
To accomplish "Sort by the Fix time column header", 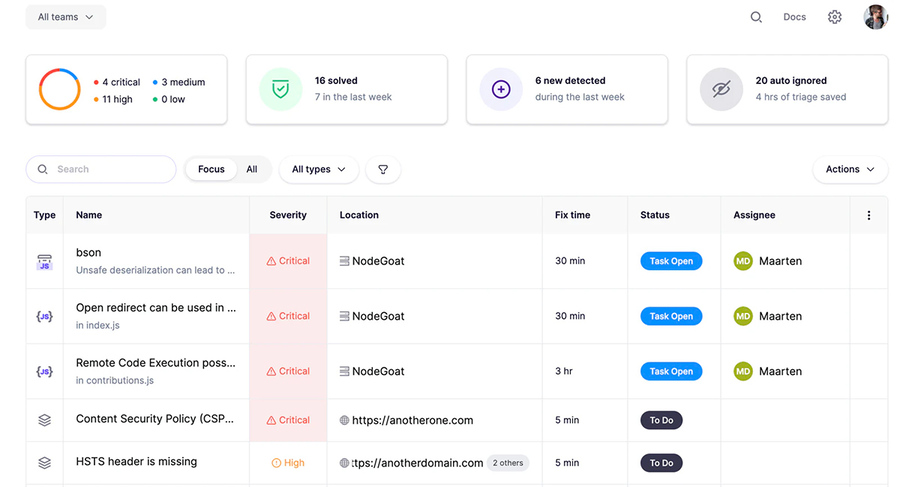I will [x=572, y=215].
